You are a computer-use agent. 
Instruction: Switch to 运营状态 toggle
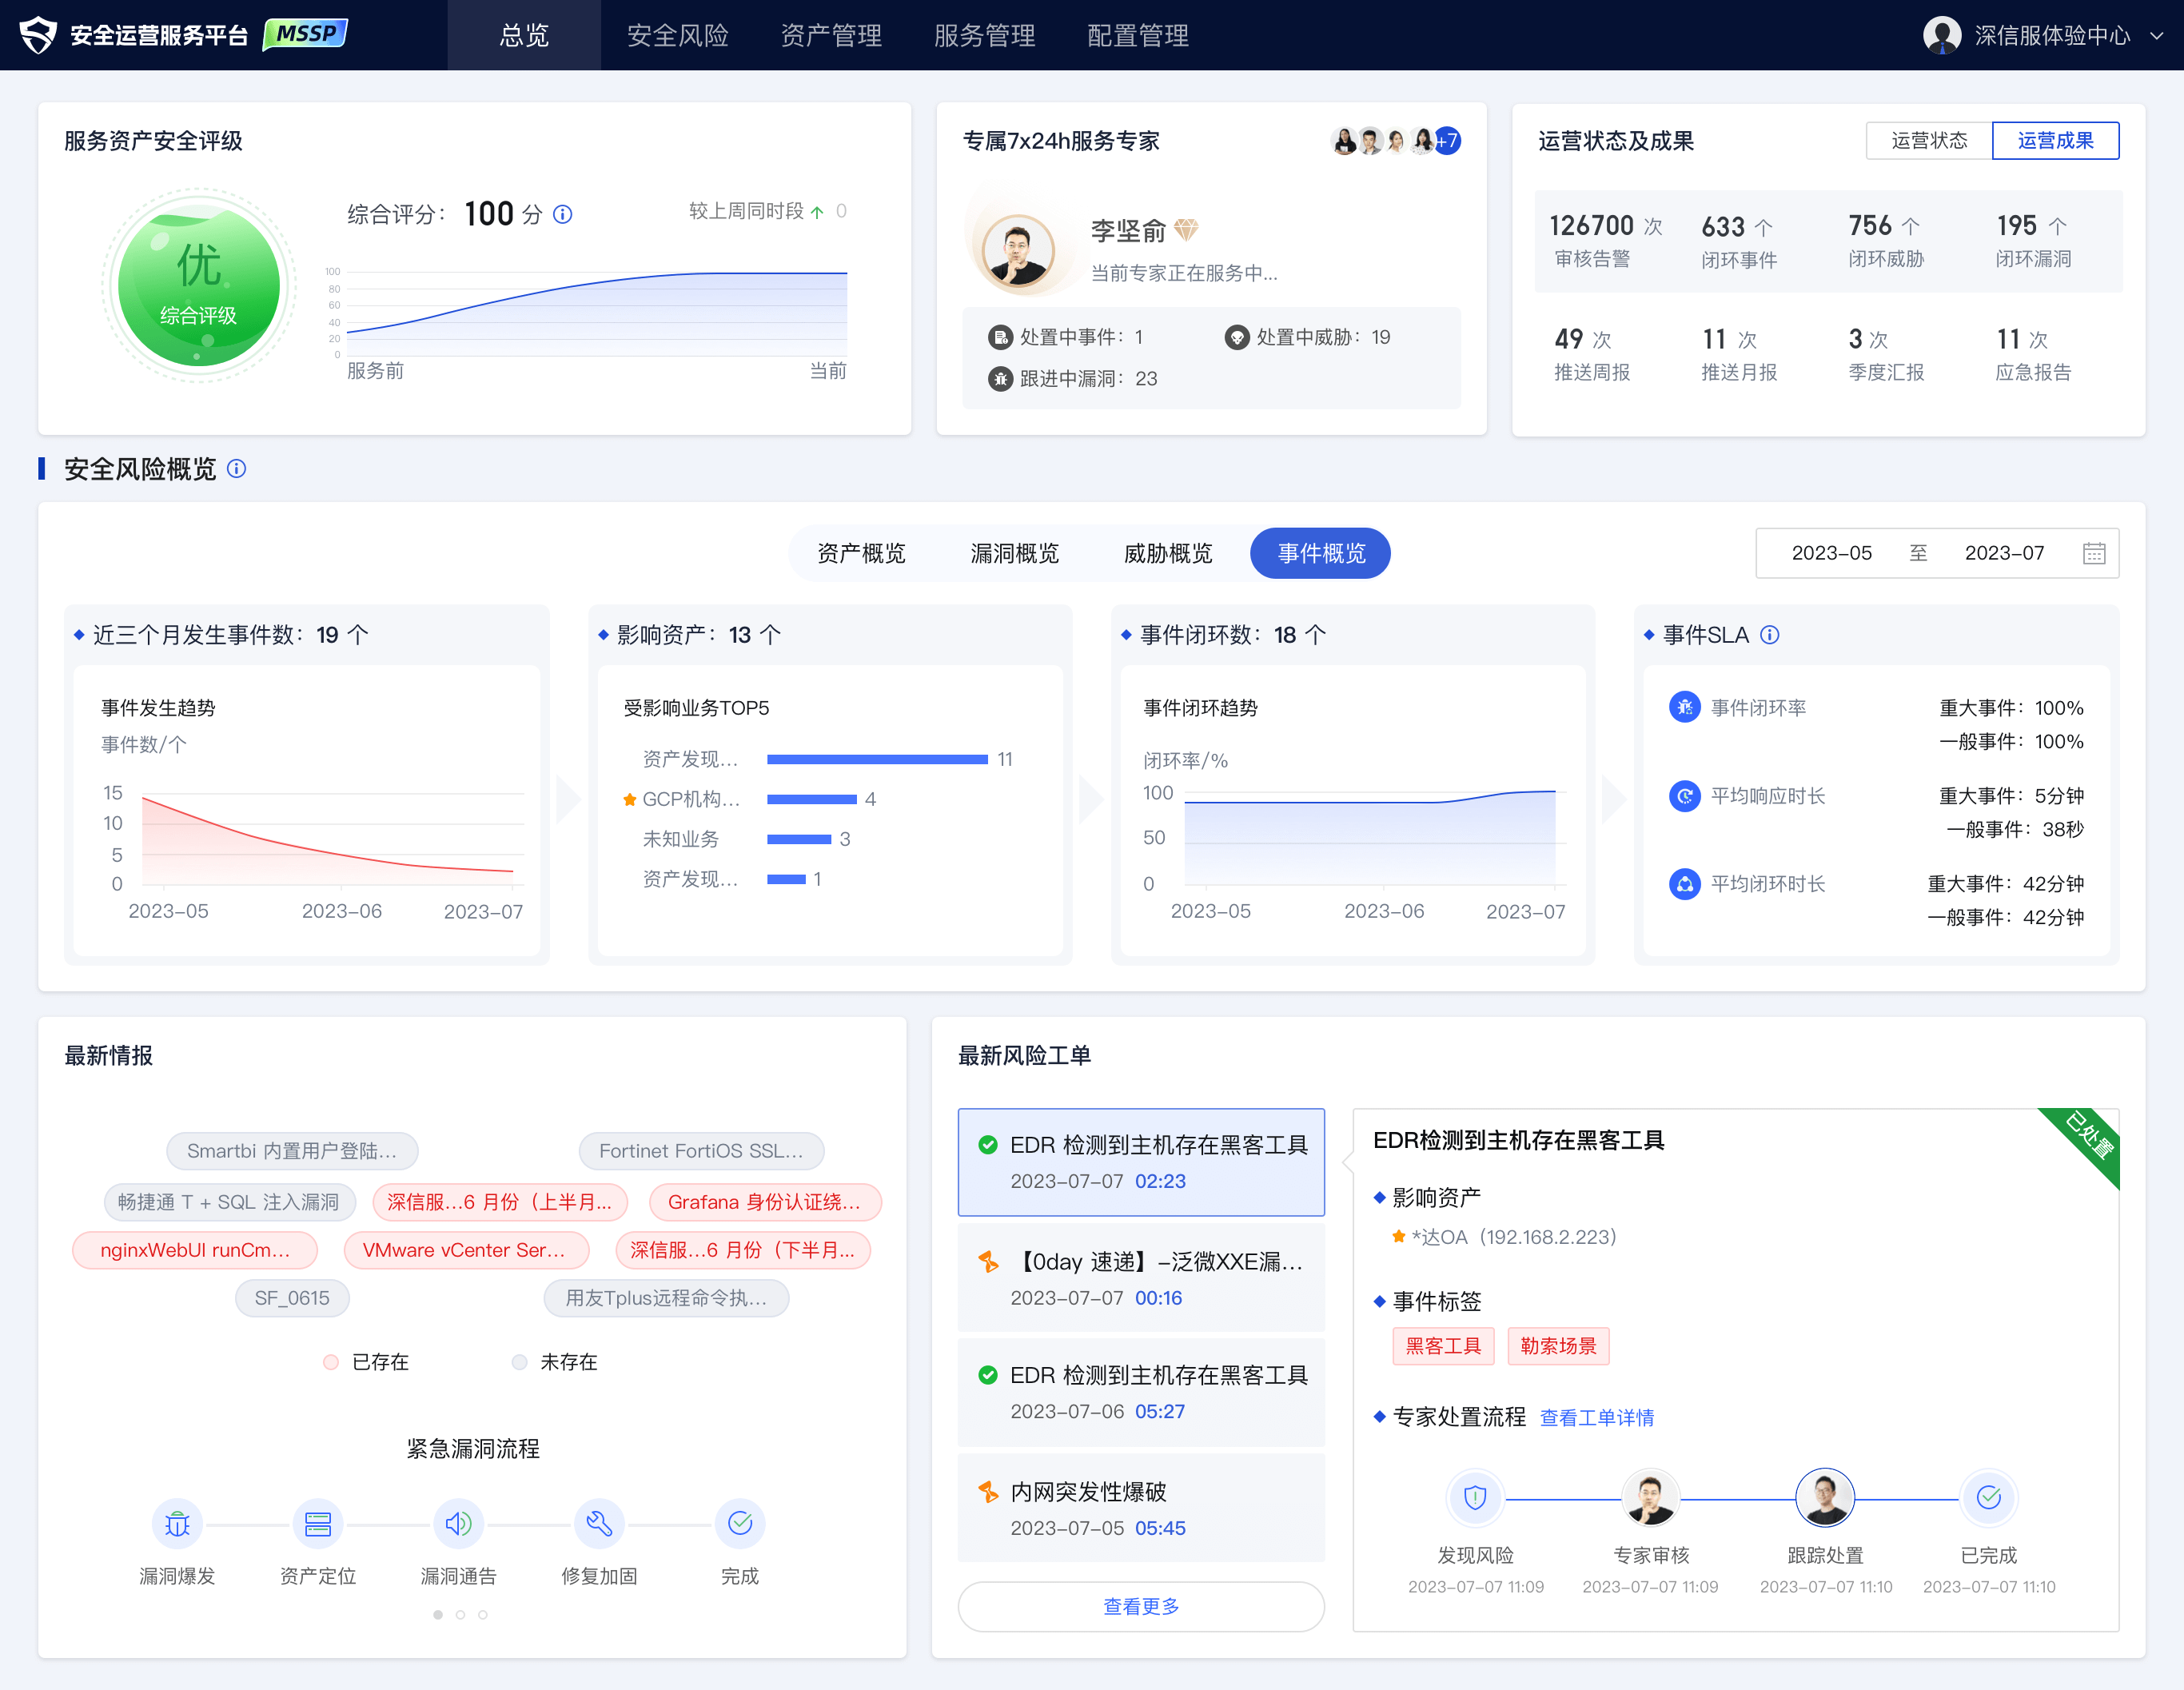point(1928,141)
